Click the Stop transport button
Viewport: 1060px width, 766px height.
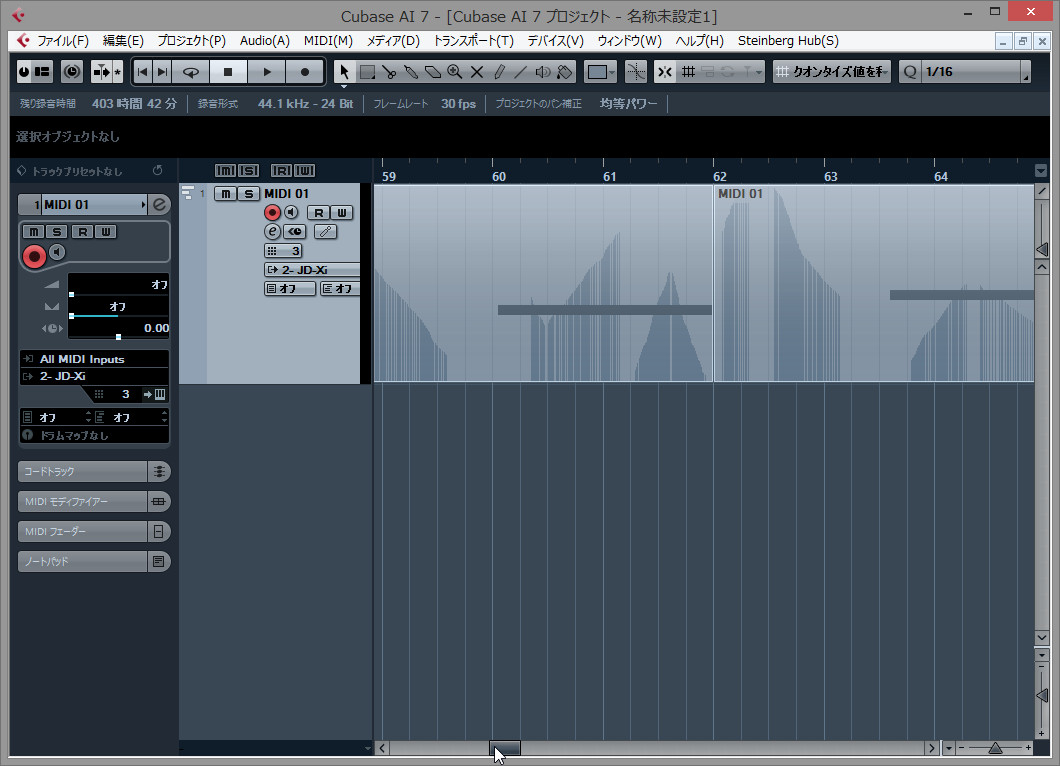[228, 72]
